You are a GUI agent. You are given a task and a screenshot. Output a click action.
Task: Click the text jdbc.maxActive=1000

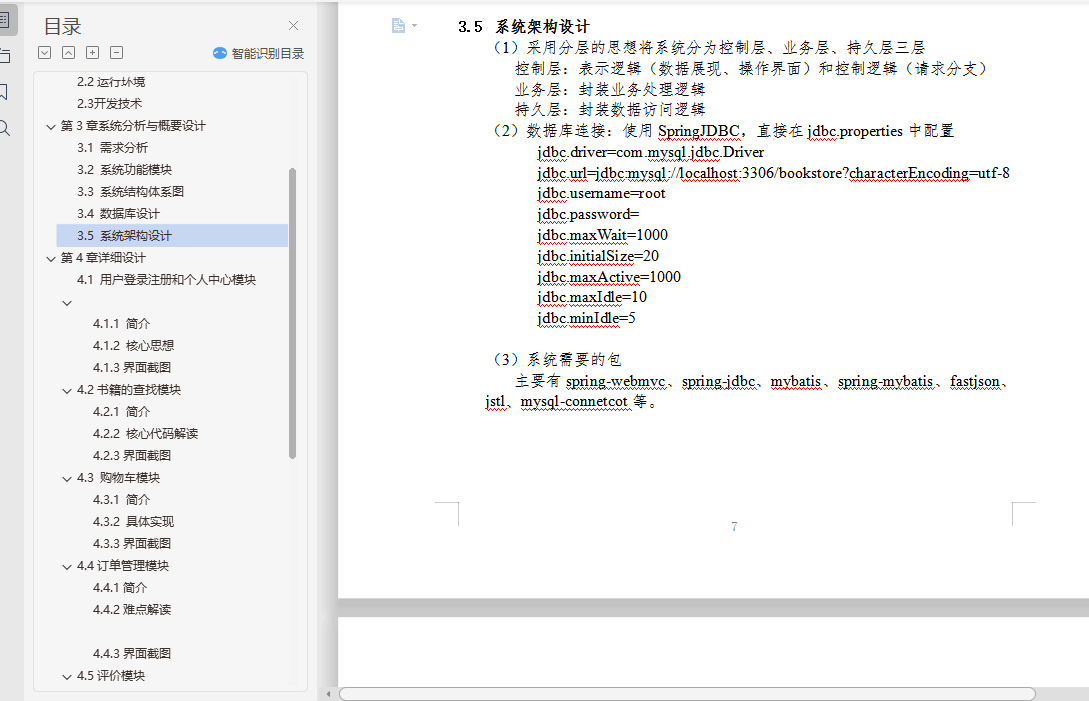608,277
